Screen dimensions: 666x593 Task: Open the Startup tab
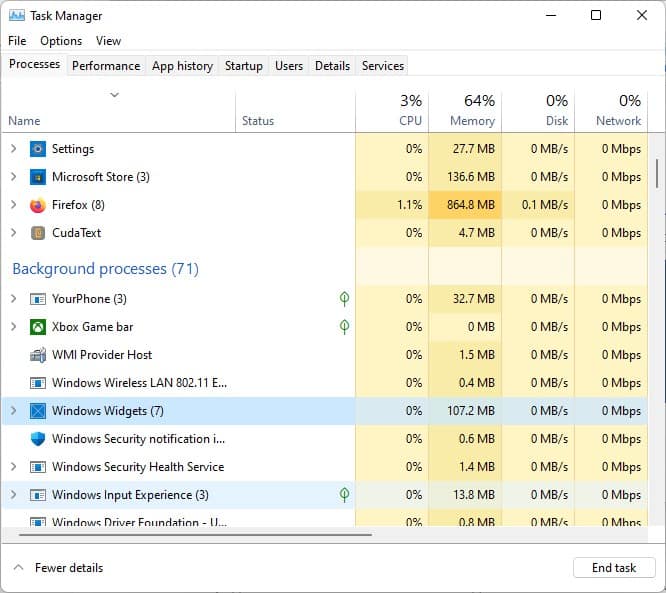point(244,66)
